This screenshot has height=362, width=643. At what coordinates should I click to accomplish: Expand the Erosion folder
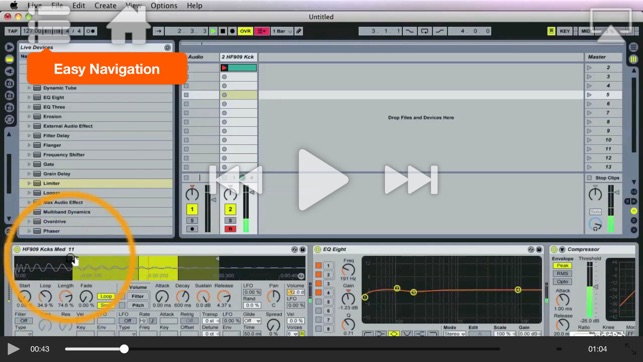pyautogui.click(x=29, y=116)
